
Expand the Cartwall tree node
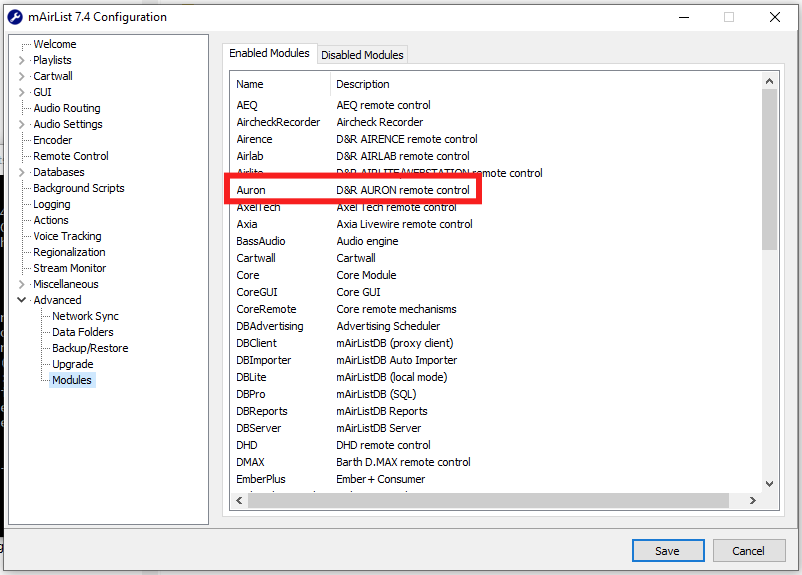click(21, 76)
